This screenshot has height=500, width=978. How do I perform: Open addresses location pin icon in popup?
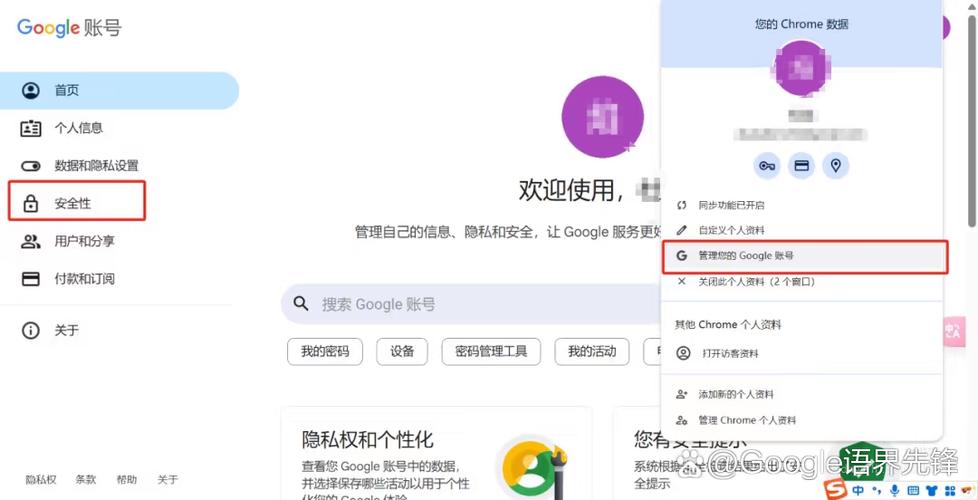point(836,166)
